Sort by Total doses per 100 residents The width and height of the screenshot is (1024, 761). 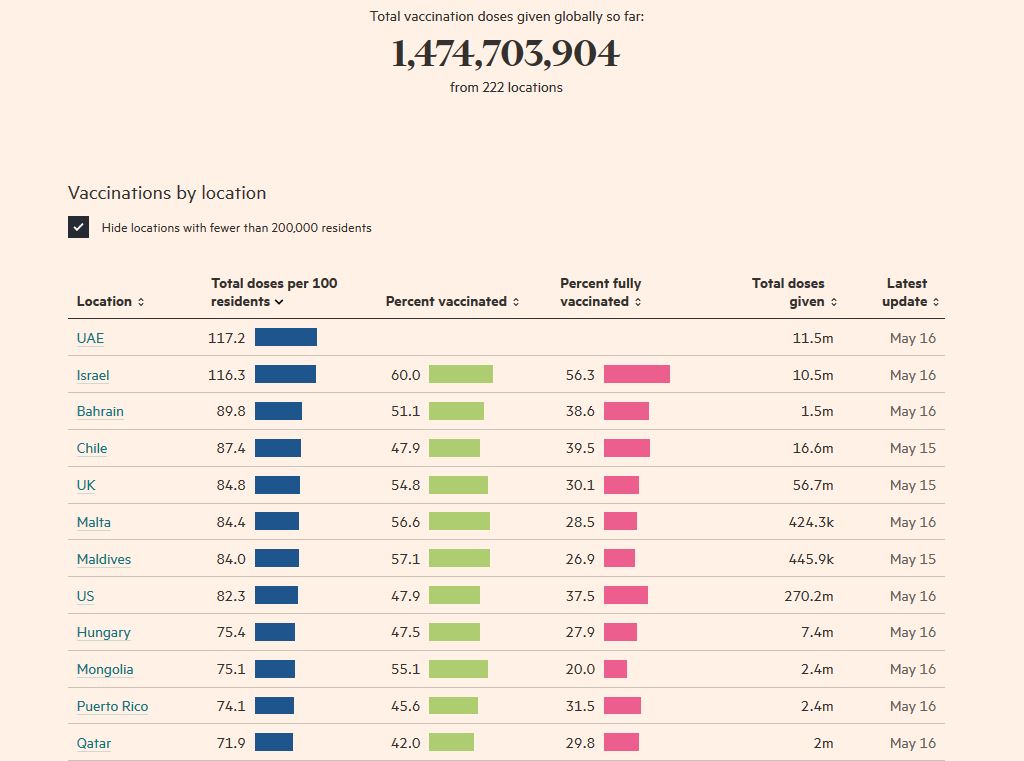(x=273, y=293)
